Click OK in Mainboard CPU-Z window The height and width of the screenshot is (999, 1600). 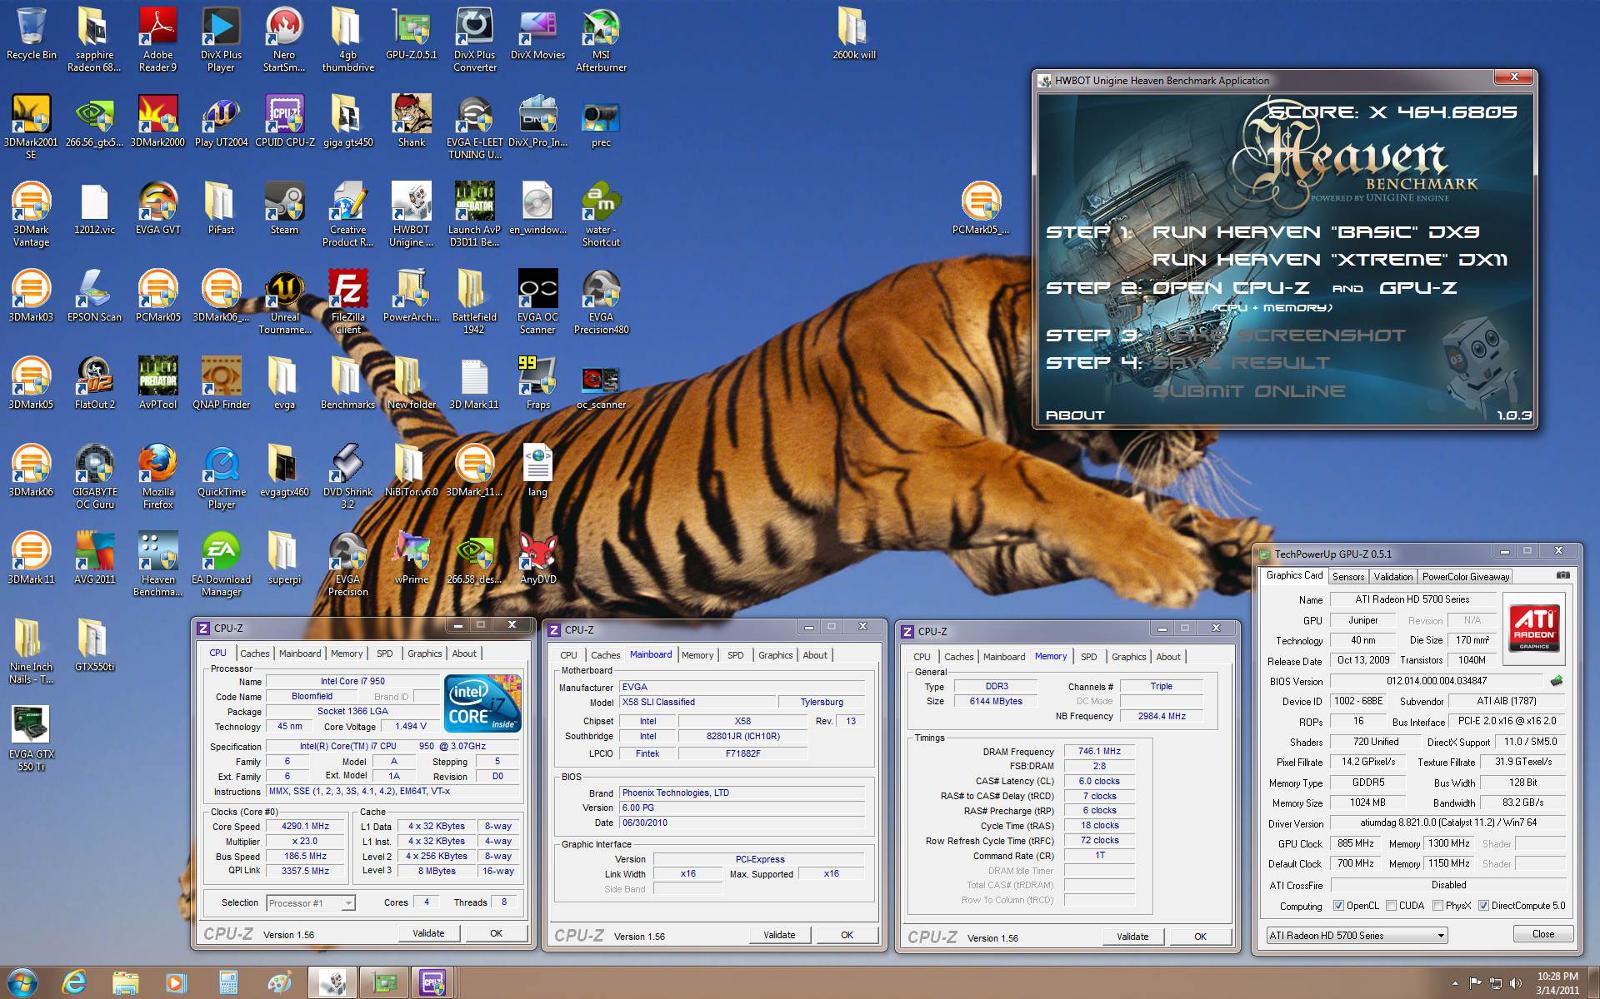tap(846, 935)
